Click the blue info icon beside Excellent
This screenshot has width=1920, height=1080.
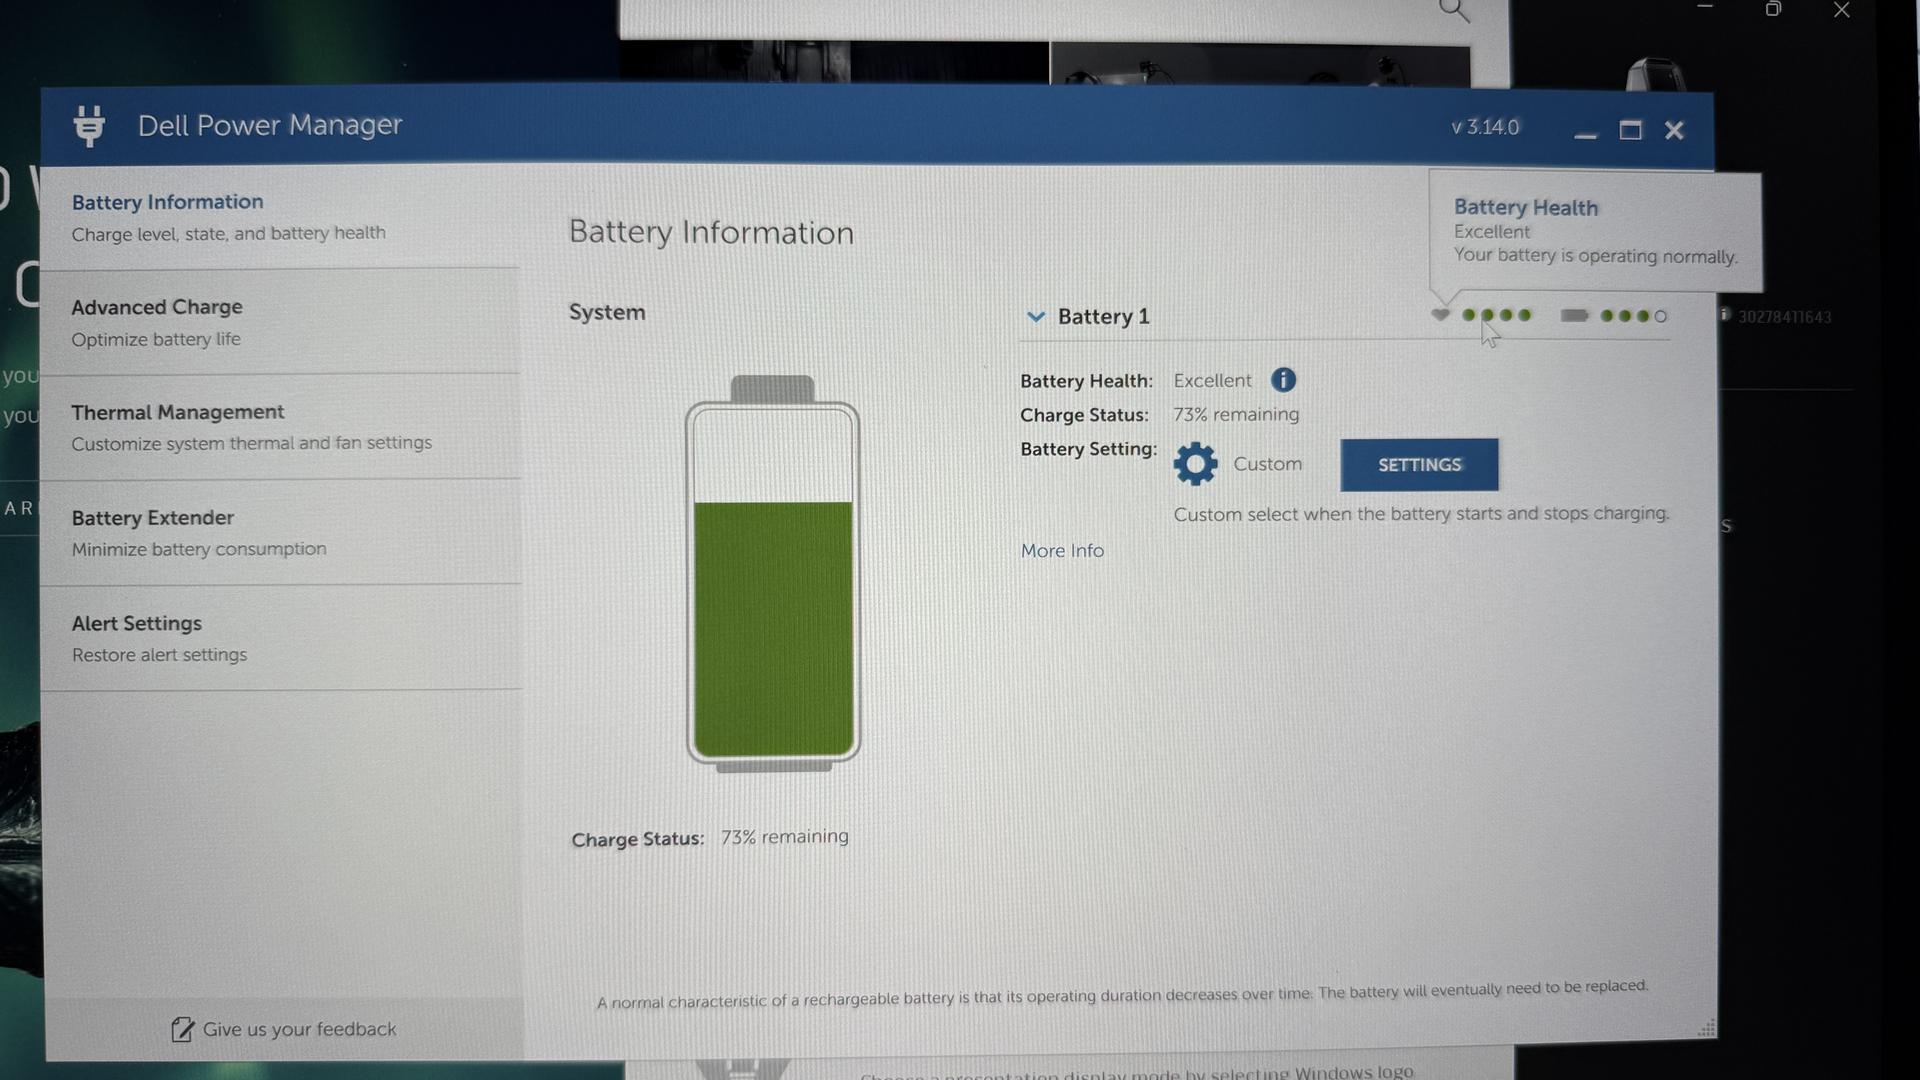pyautogui.click(x=1283, y=380)
